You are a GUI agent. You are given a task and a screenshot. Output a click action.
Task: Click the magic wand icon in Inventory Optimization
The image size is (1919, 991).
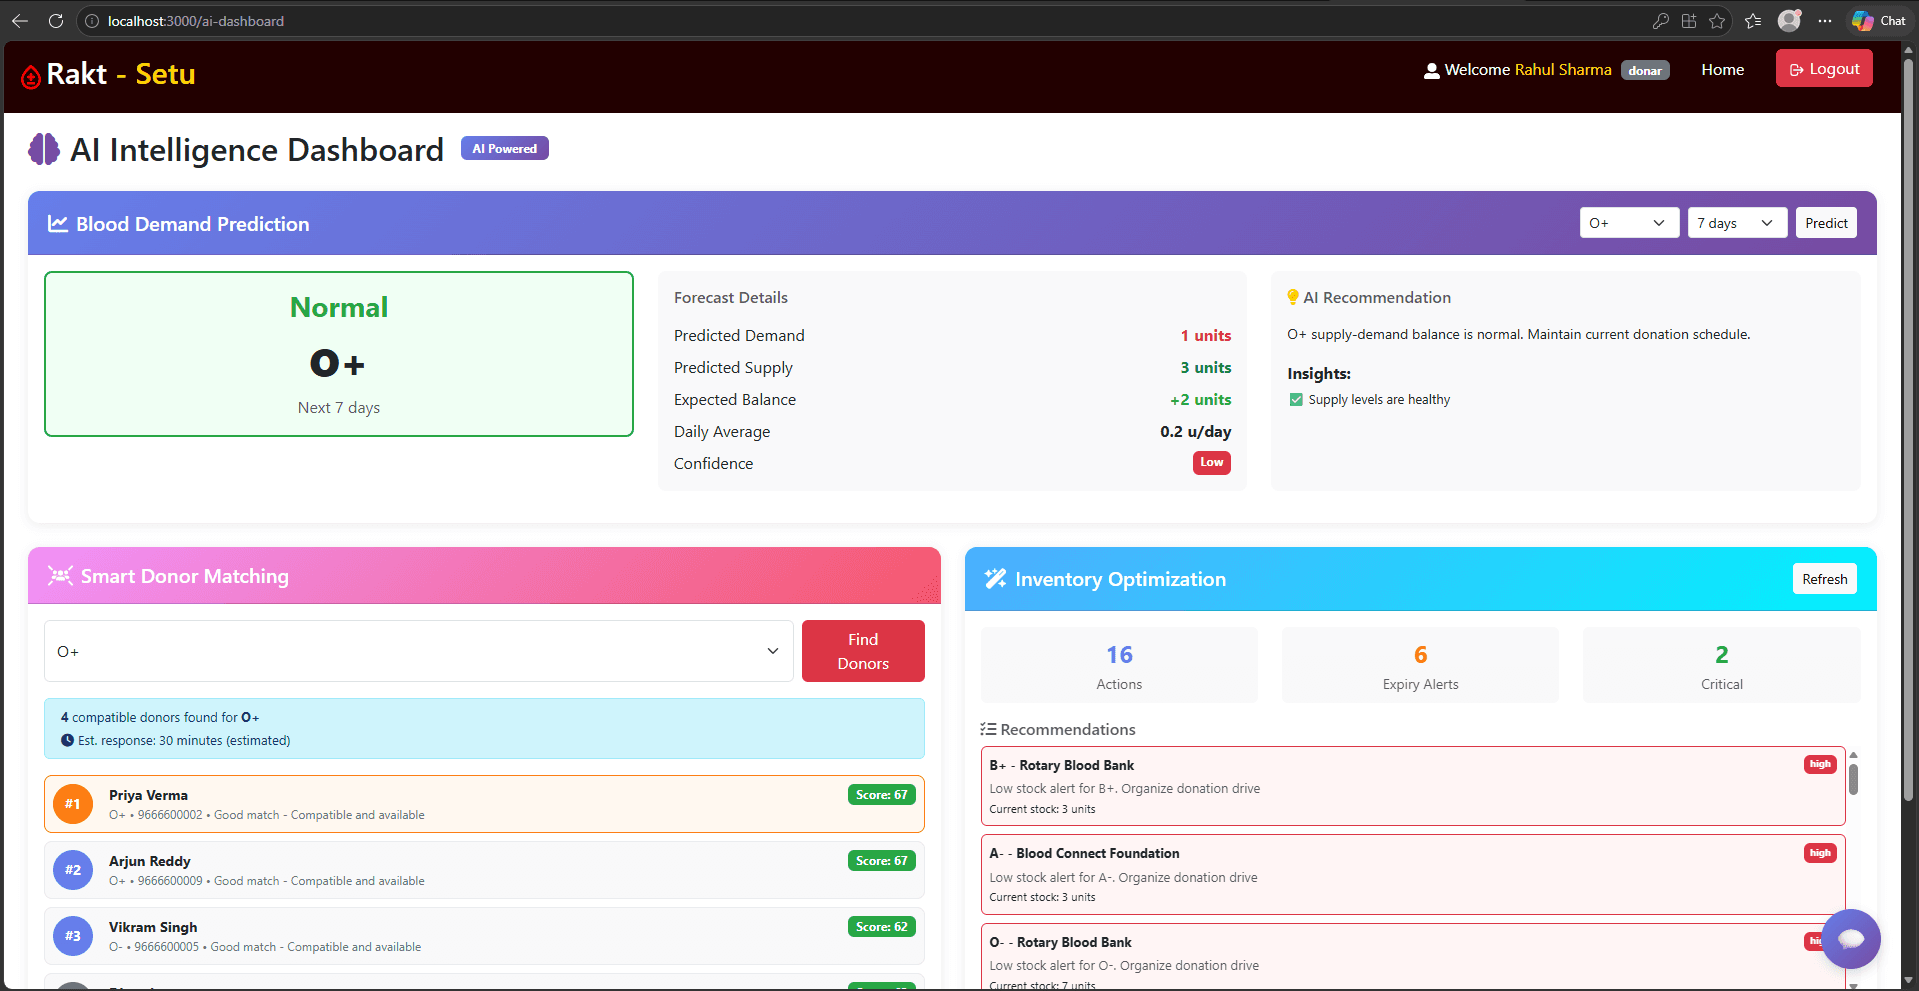click(x=995, y=579)
